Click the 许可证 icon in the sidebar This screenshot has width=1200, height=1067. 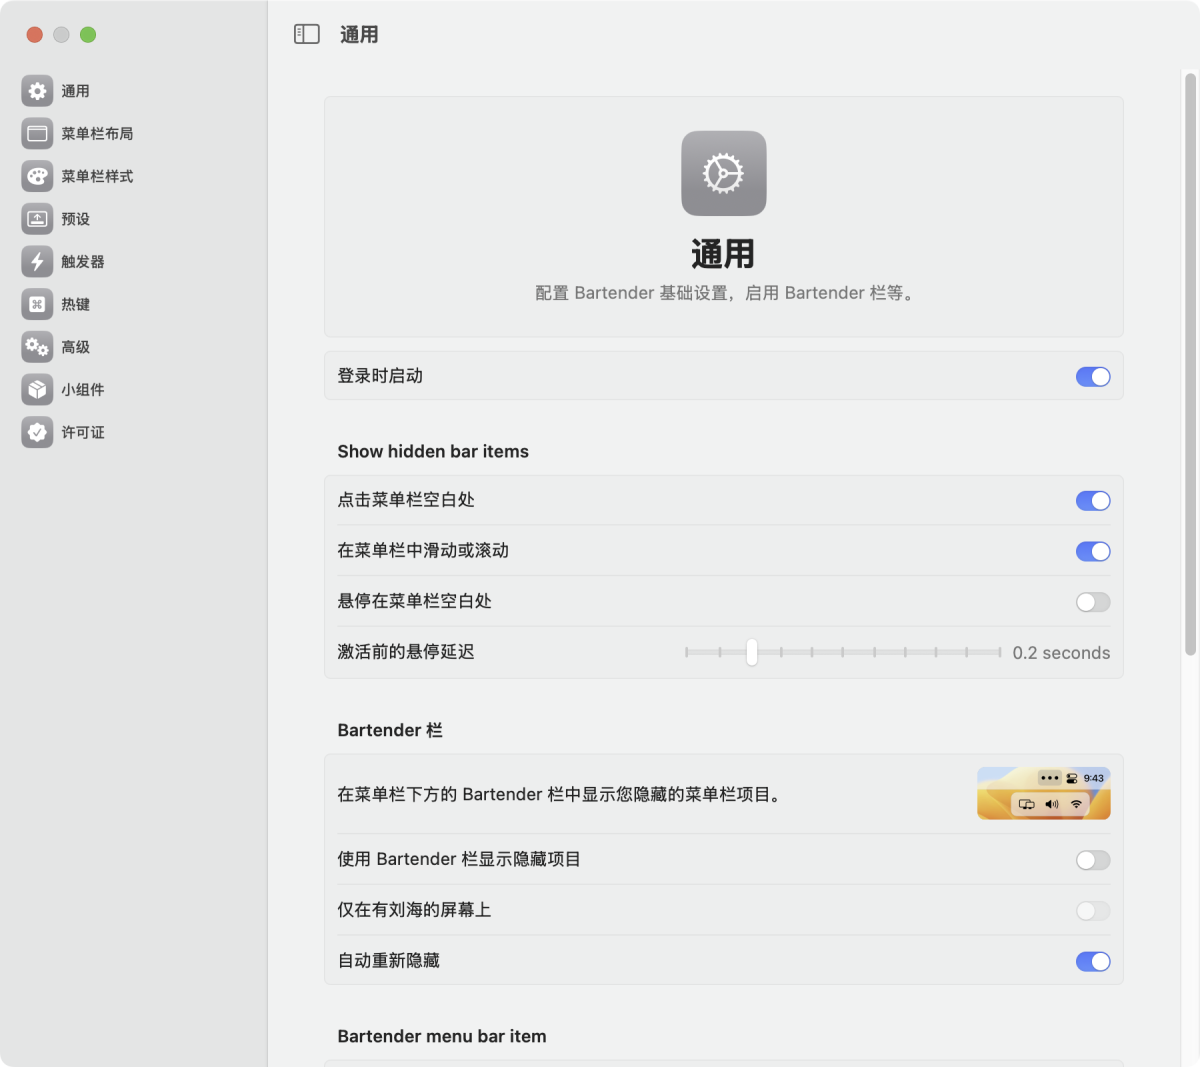coord(36,432)
